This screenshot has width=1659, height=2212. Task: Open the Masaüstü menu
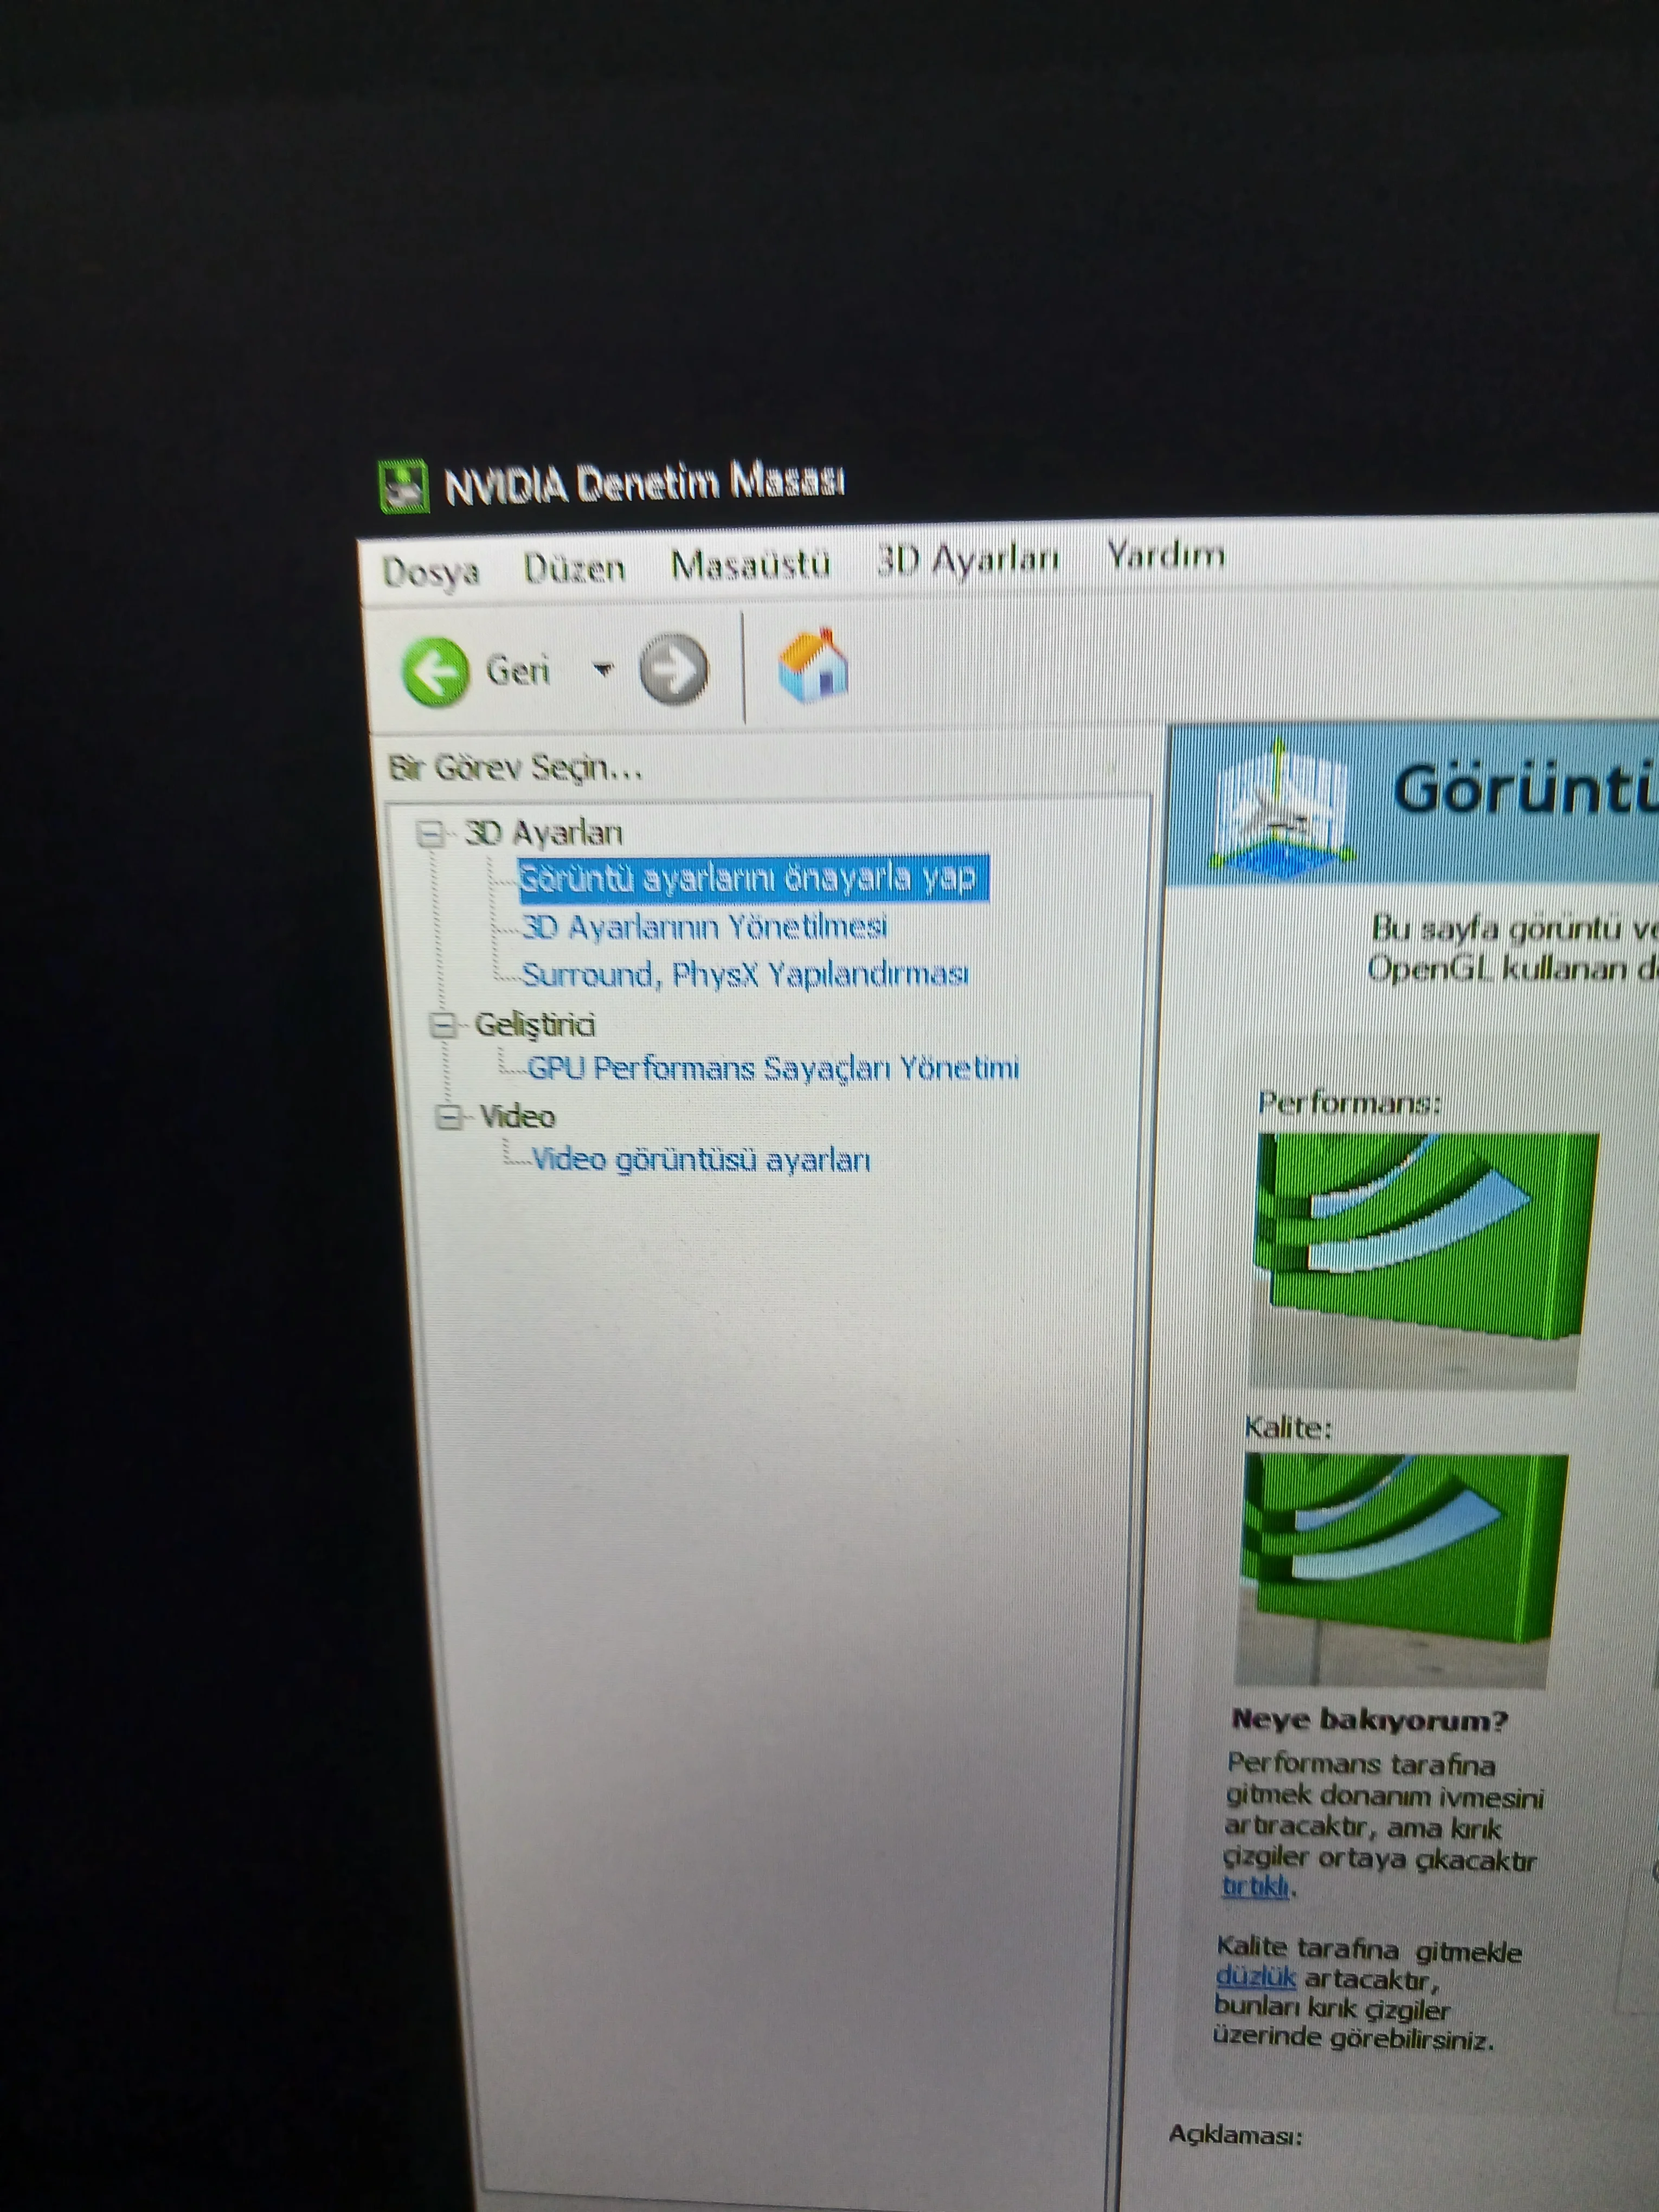750,564
